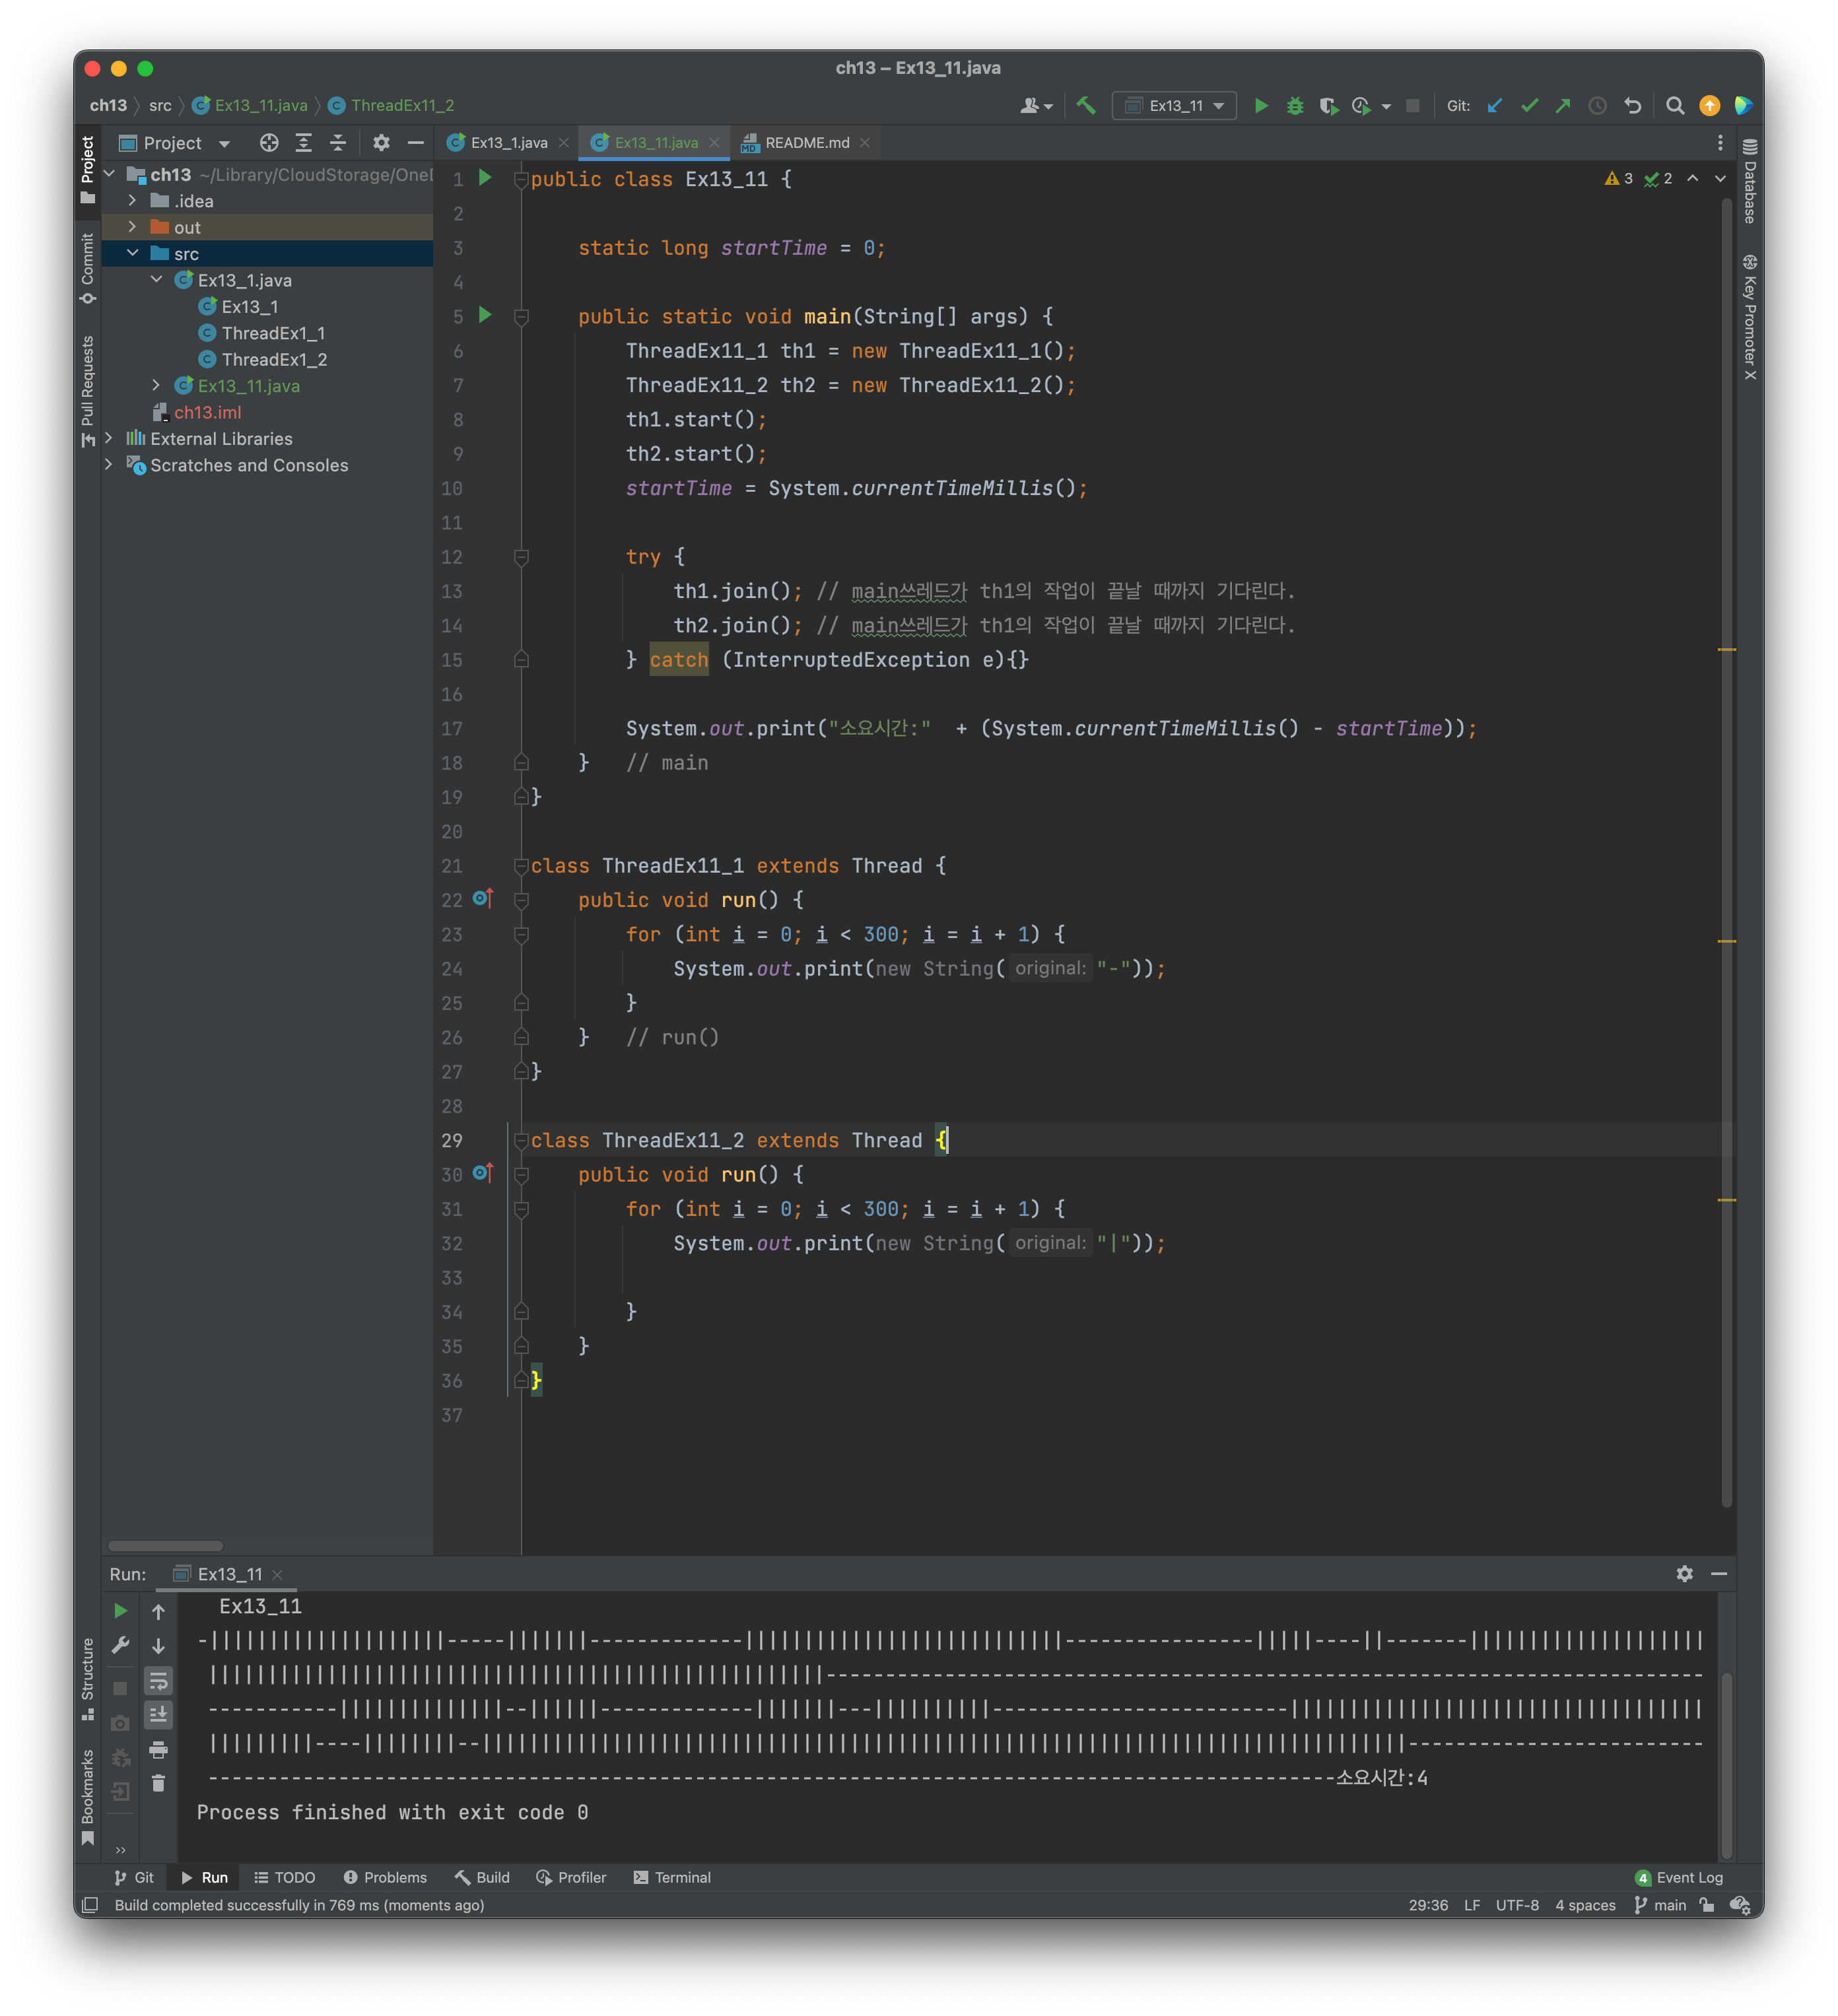Collapse the src folder in project tree
The image size is (1838, 2016).
pyautogui.click(x=132, y=253)
